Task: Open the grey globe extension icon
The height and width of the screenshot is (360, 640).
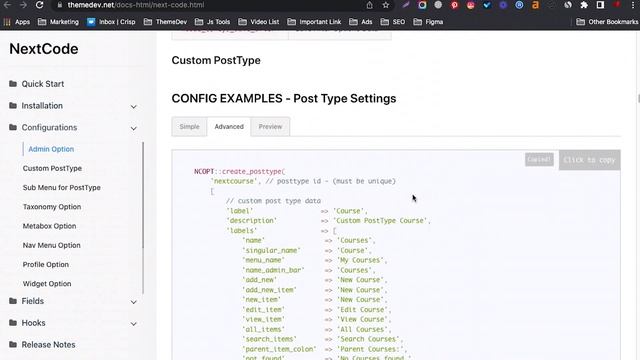Action: pyautogui.click(x=438, y=5)
